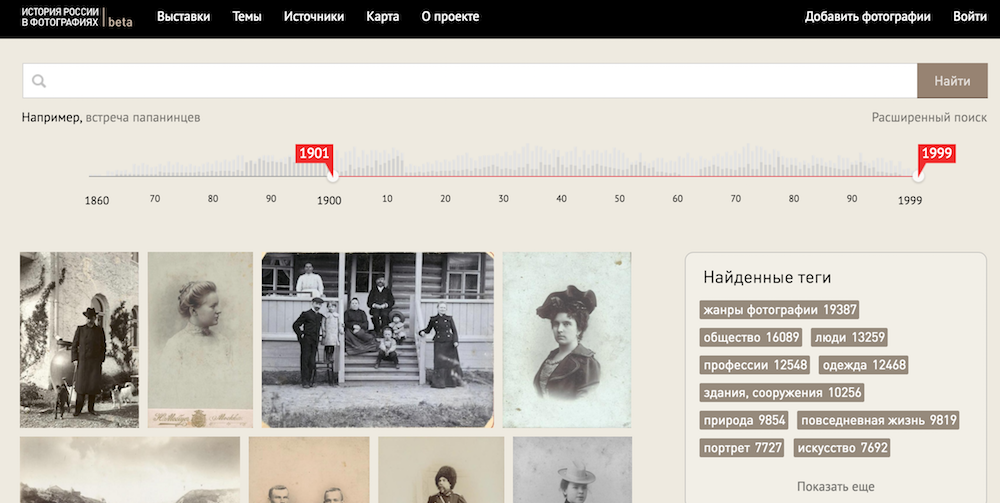Viewport: 1000px width, 503px height.
Task: Focus the photo search input field
Action: point(480,81)
